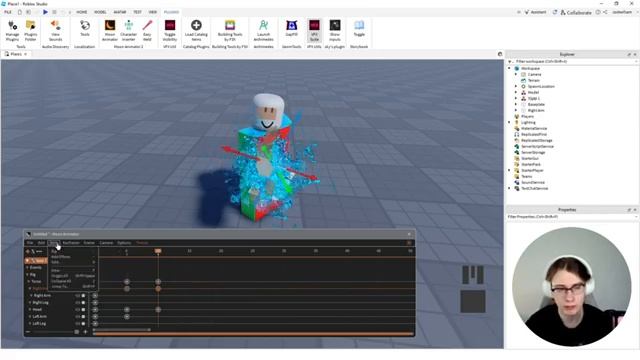The width and height of the screenshot is (640, 360).
Task: Expand the RightArm item in Explorer
Action: click(516, 110)
